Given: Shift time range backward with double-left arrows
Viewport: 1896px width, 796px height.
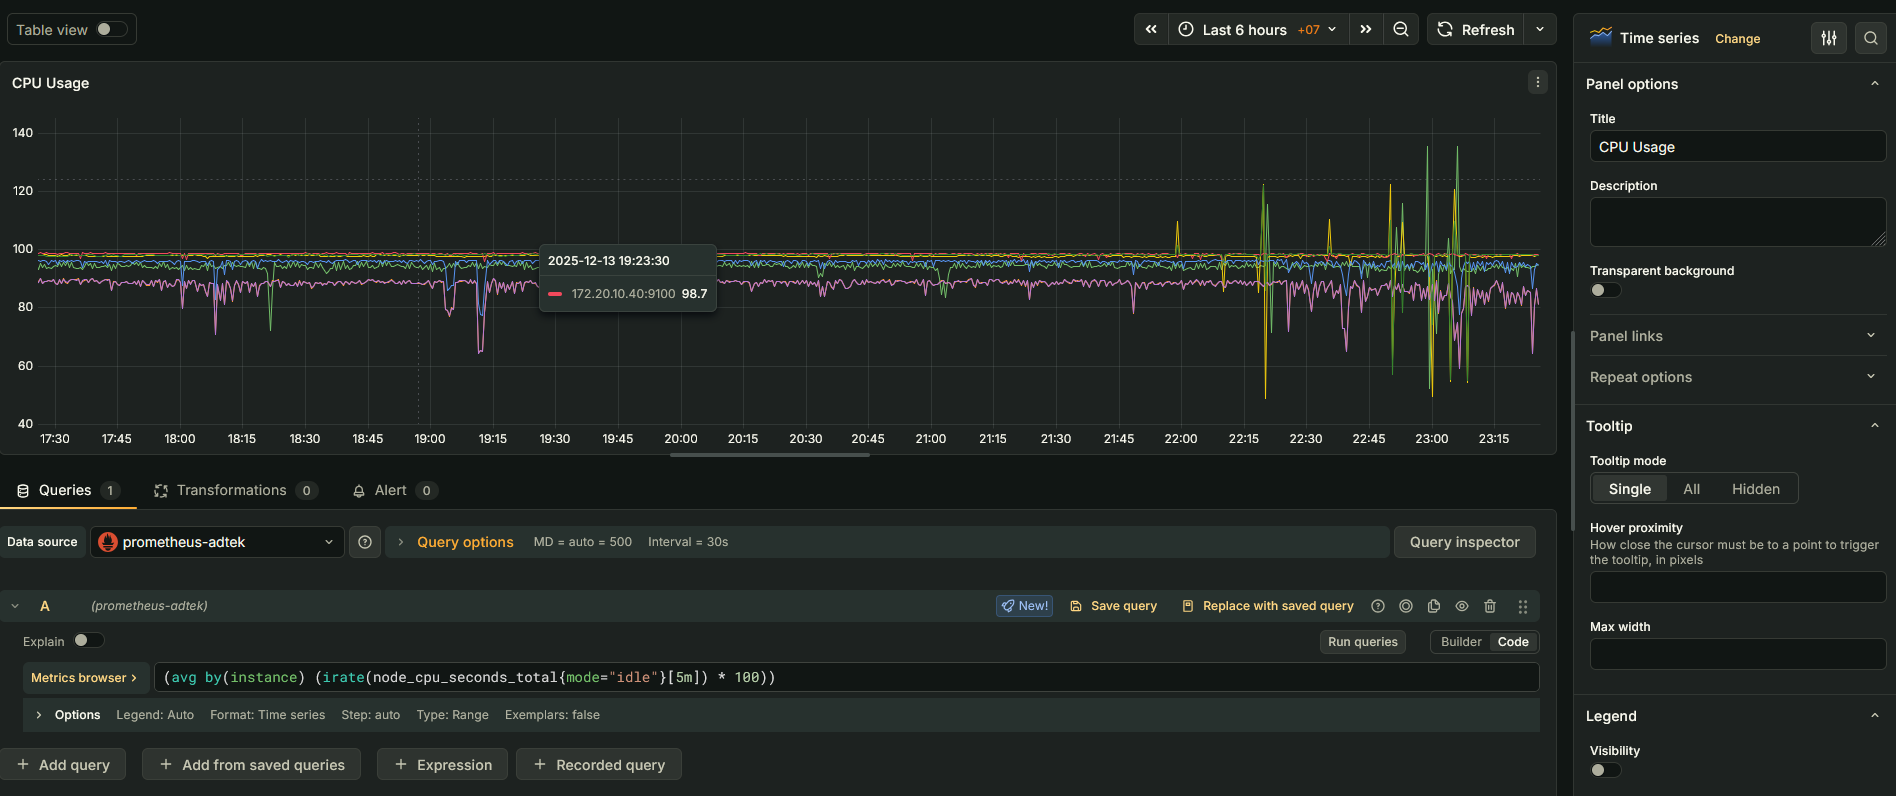Looking at the screenshot, I should click(x=1151, y=30).
